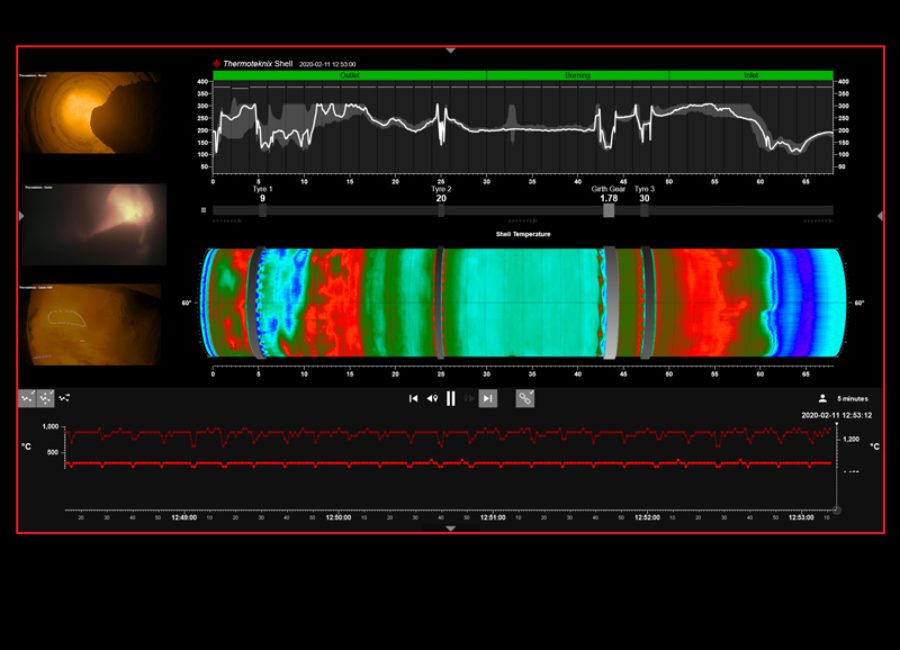Click the speaker icon beside pause
Viewport: 900px width, 650px height.
[x=432, y=398]
